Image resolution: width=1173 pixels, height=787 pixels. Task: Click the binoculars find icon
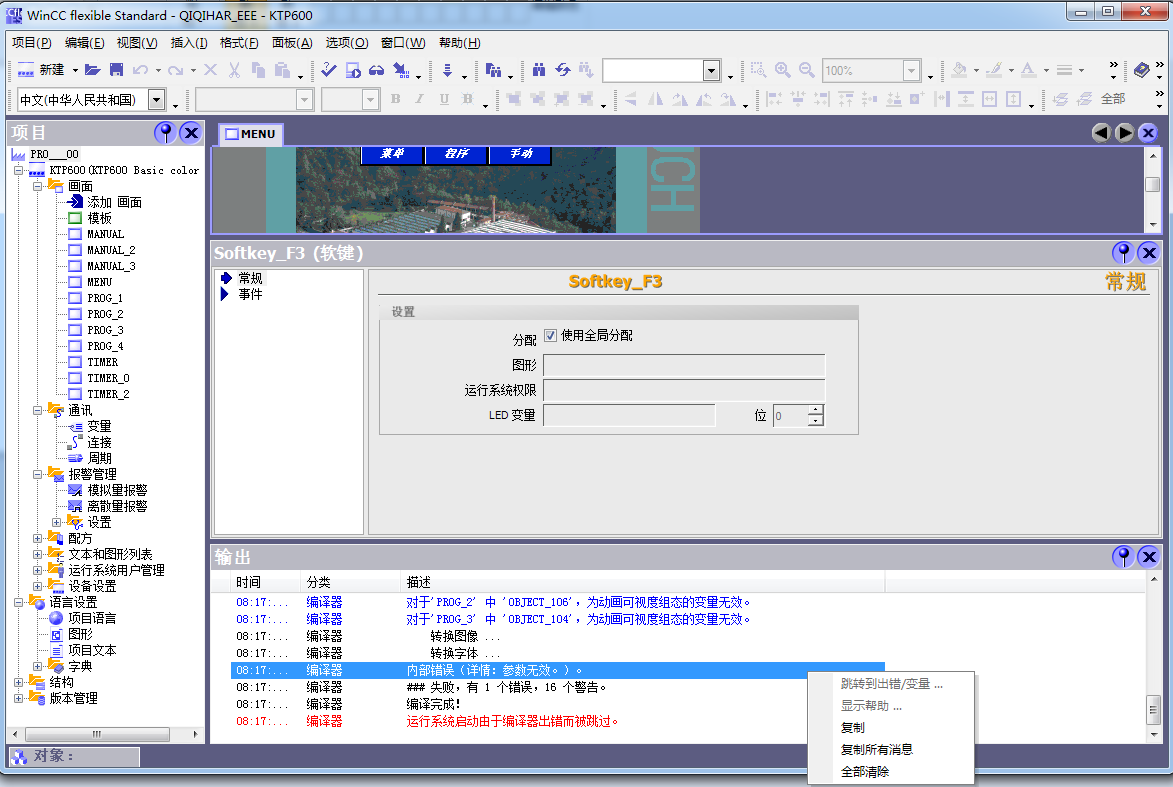(539, 70)
